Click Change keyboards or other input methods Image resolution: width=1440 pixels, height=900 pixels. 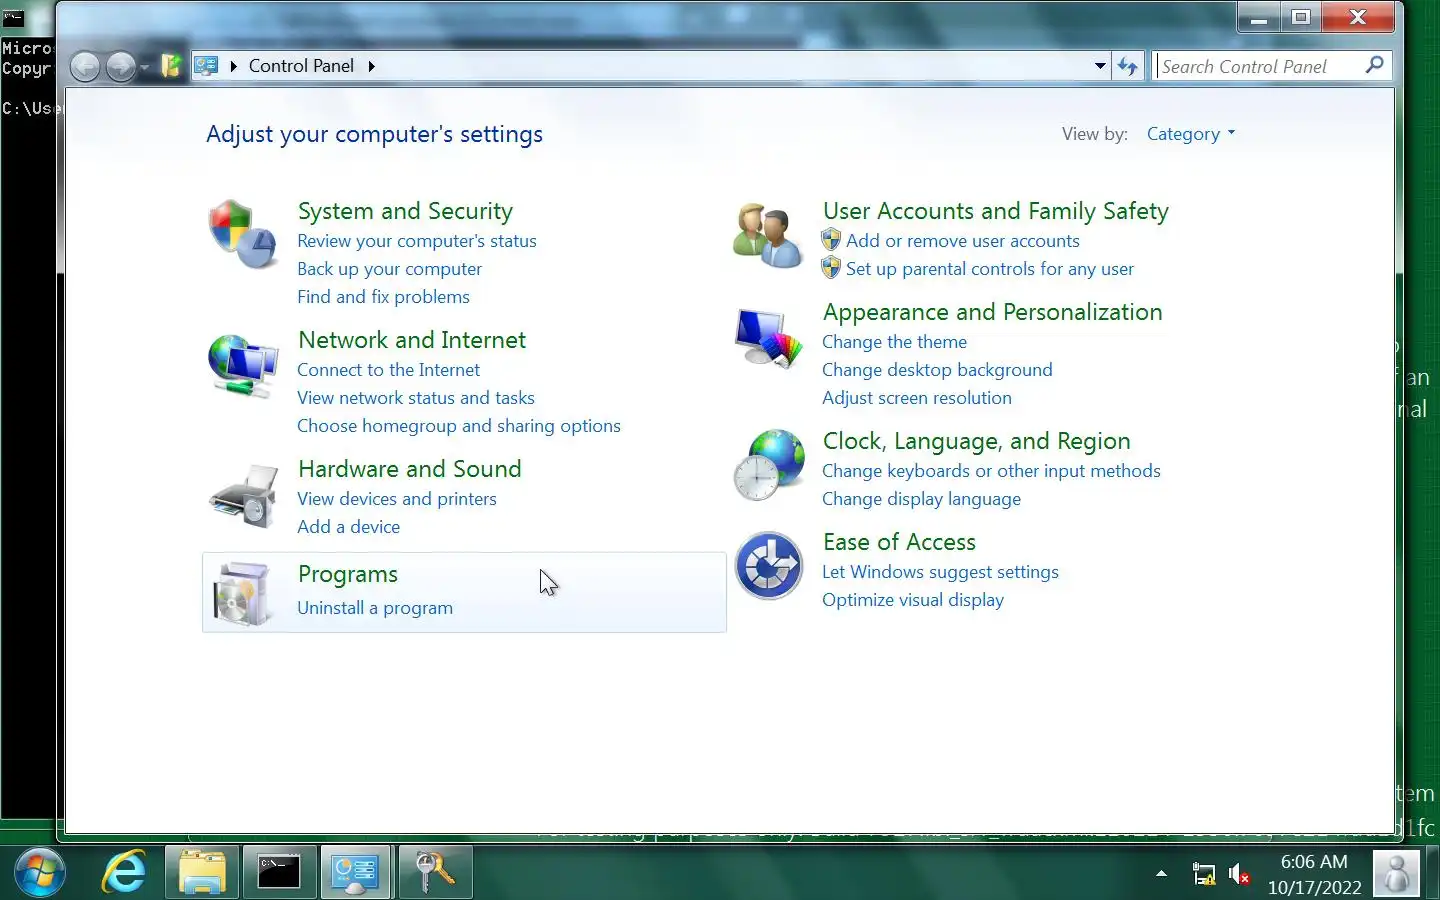coord(991,471)
